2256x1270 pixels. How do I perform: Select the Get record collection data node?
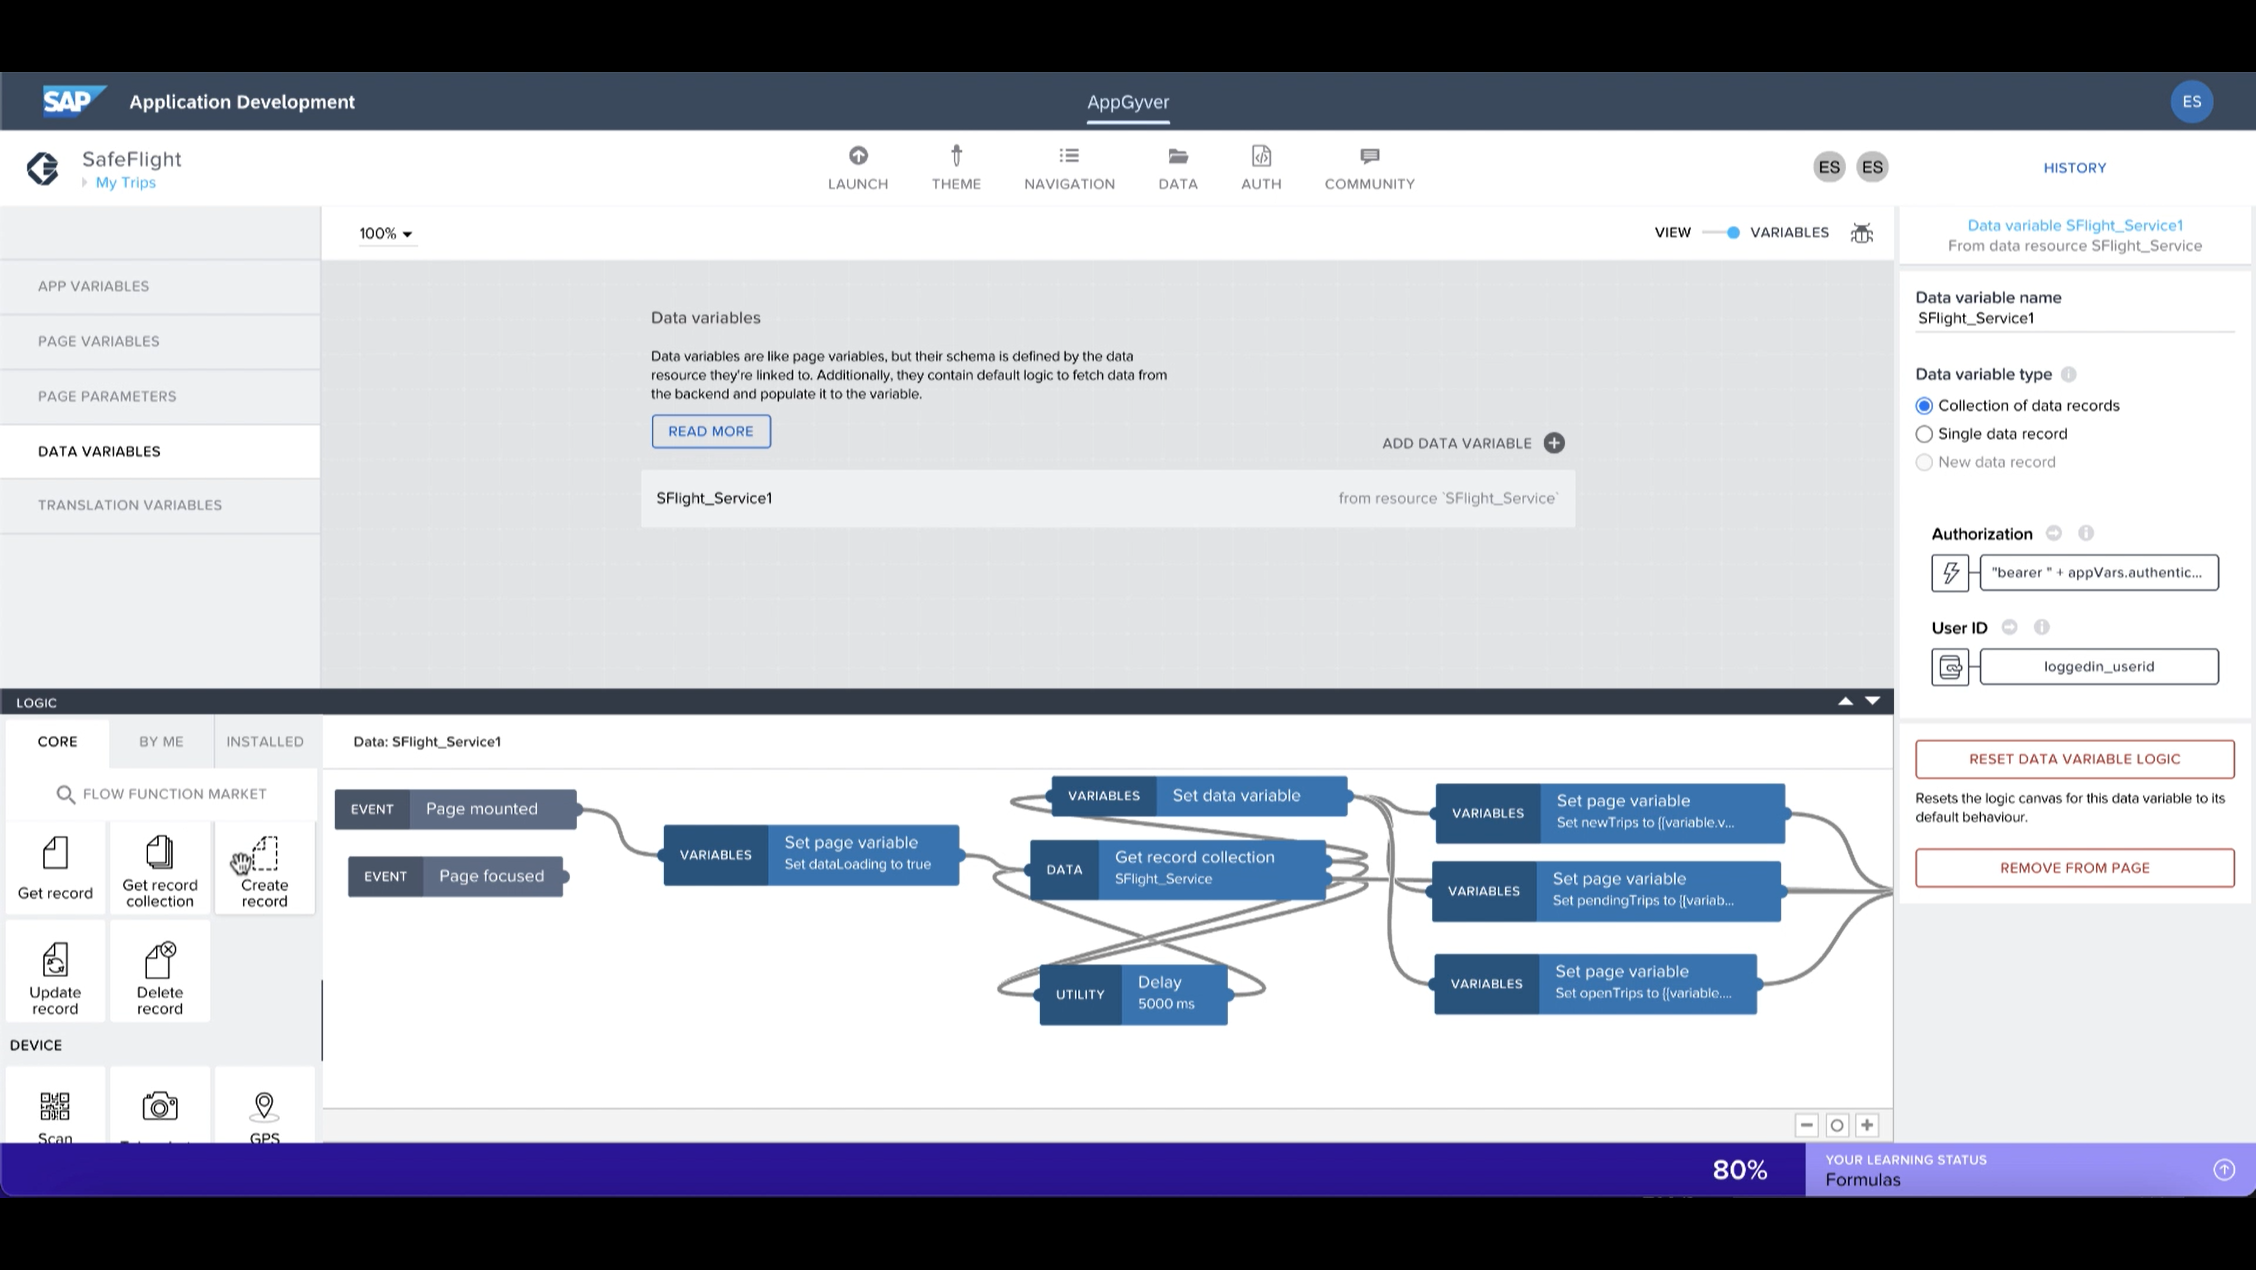(1178, 869)
